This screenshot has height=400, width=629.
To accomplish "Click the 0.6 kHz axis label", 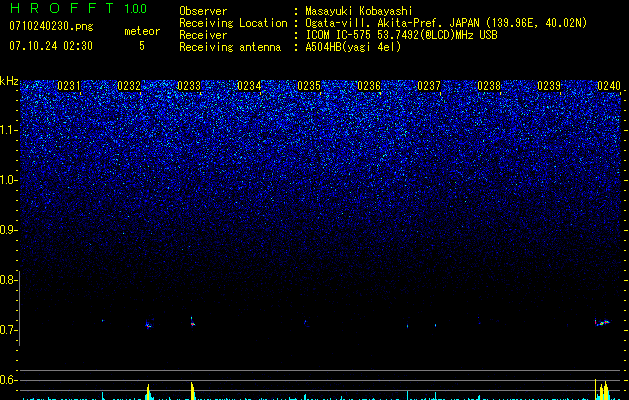I will 8,380.
